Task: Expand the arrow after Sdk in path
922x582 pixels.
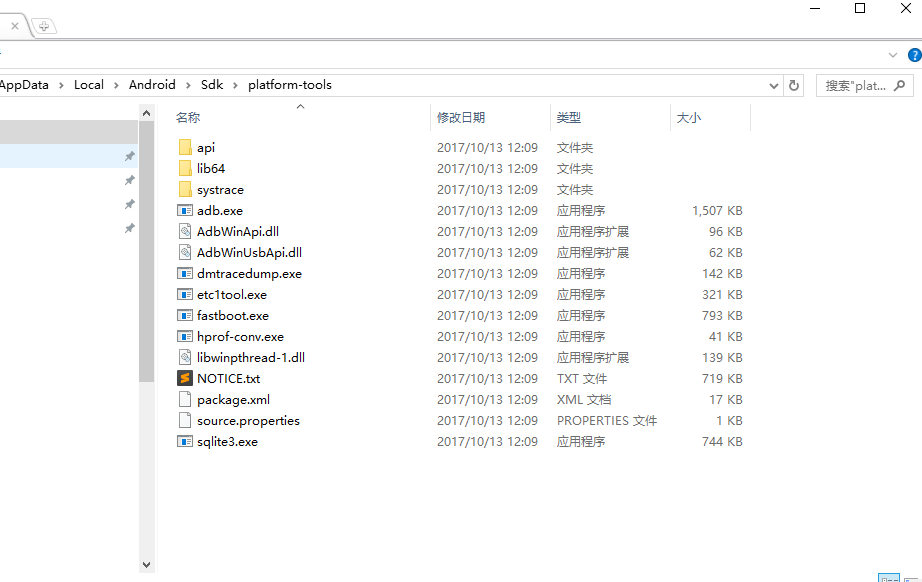Action: 235,85
